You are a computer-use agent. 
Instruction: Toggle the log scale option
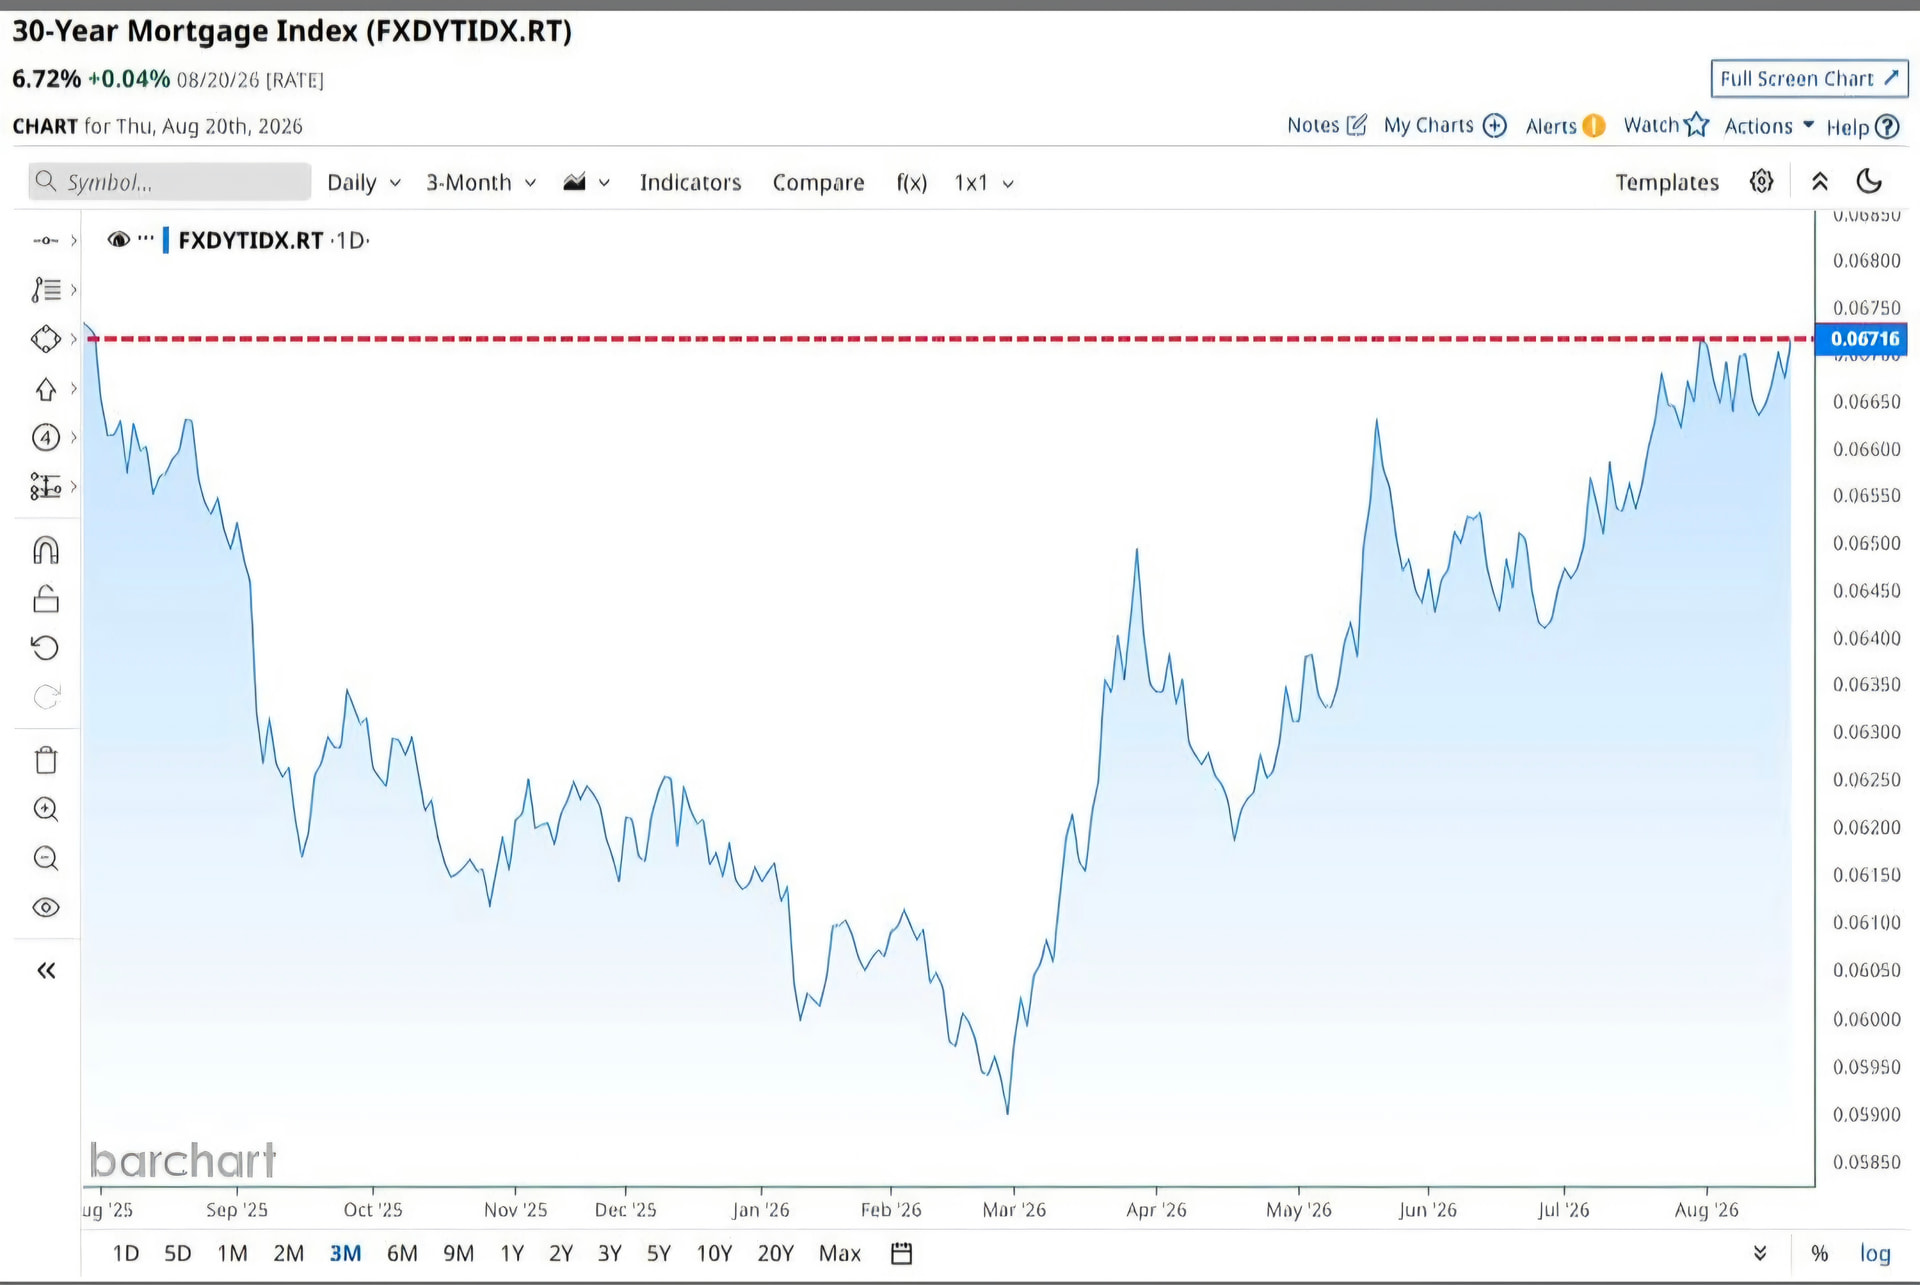[1875, 1253]
